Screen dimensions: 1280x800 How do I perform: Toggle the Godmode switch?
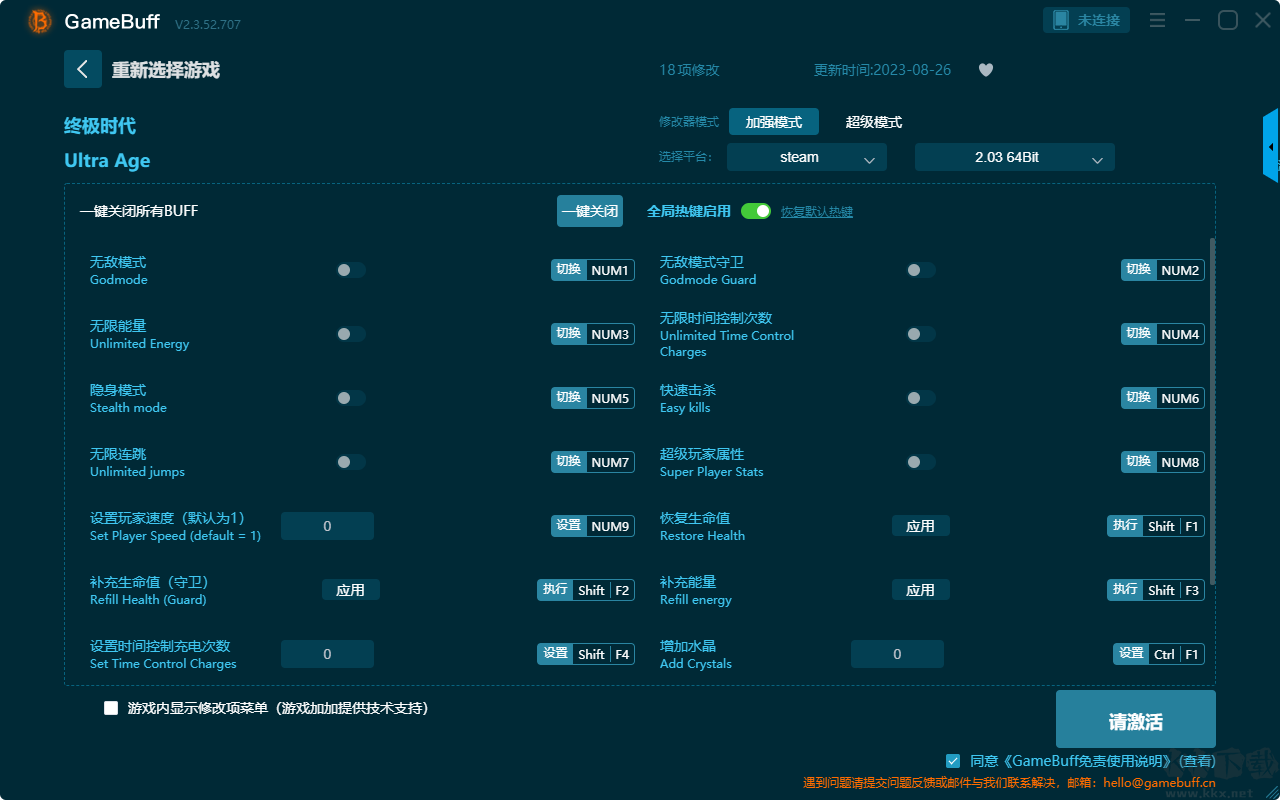point(351,270)
